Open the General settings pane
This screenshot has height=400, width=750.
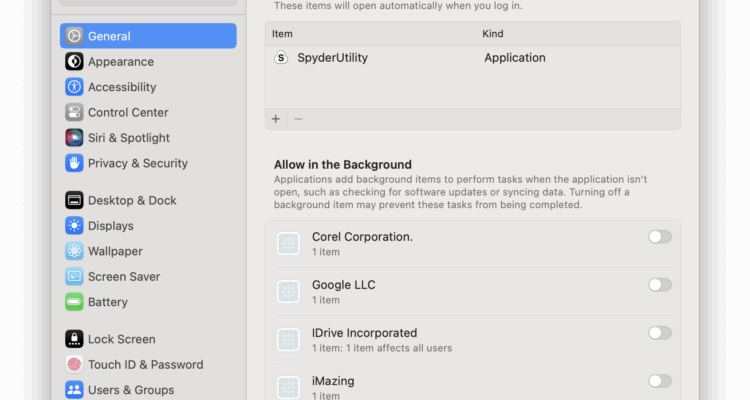pyautogui.click(x=148, y=36)
